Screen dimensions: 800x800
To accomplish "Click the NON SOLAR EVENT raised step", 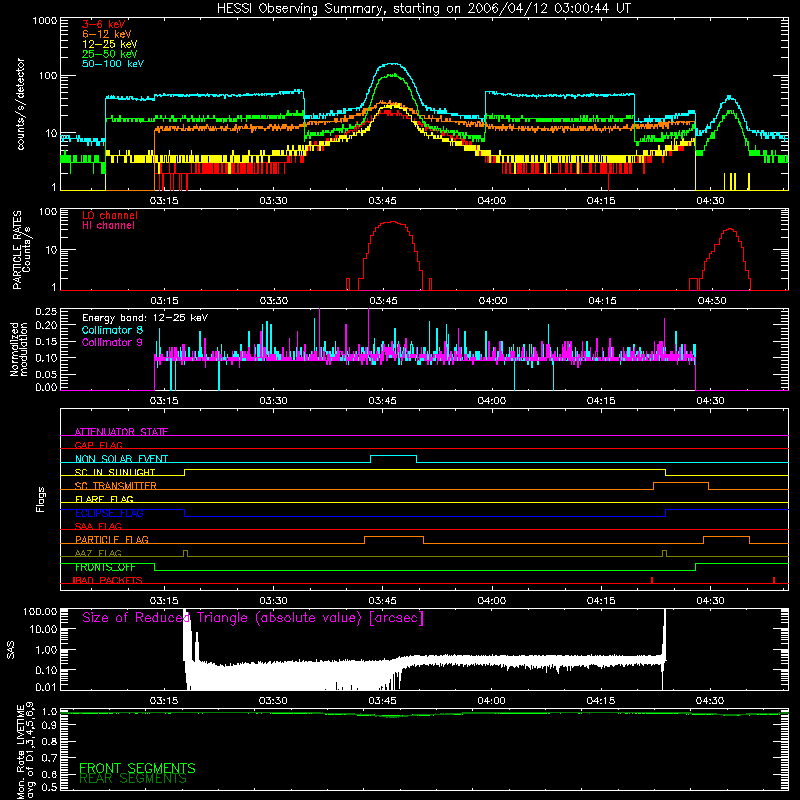I will 393,456.
